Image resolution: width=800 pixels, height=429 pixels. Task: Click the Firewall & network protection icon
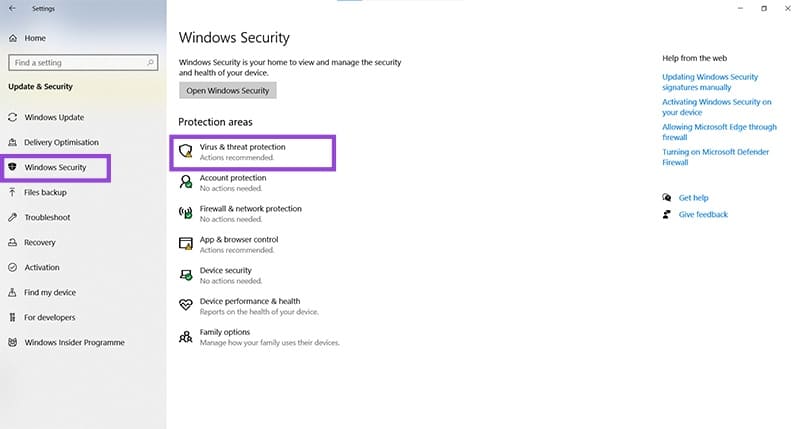[186, 213]
